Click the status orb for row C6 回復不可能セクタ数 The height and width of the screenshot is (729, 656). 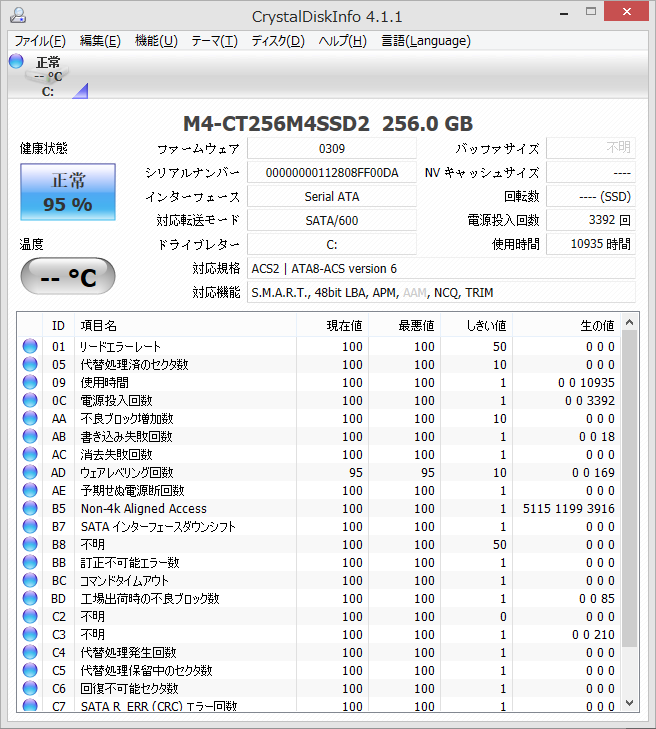click(30, 688)
